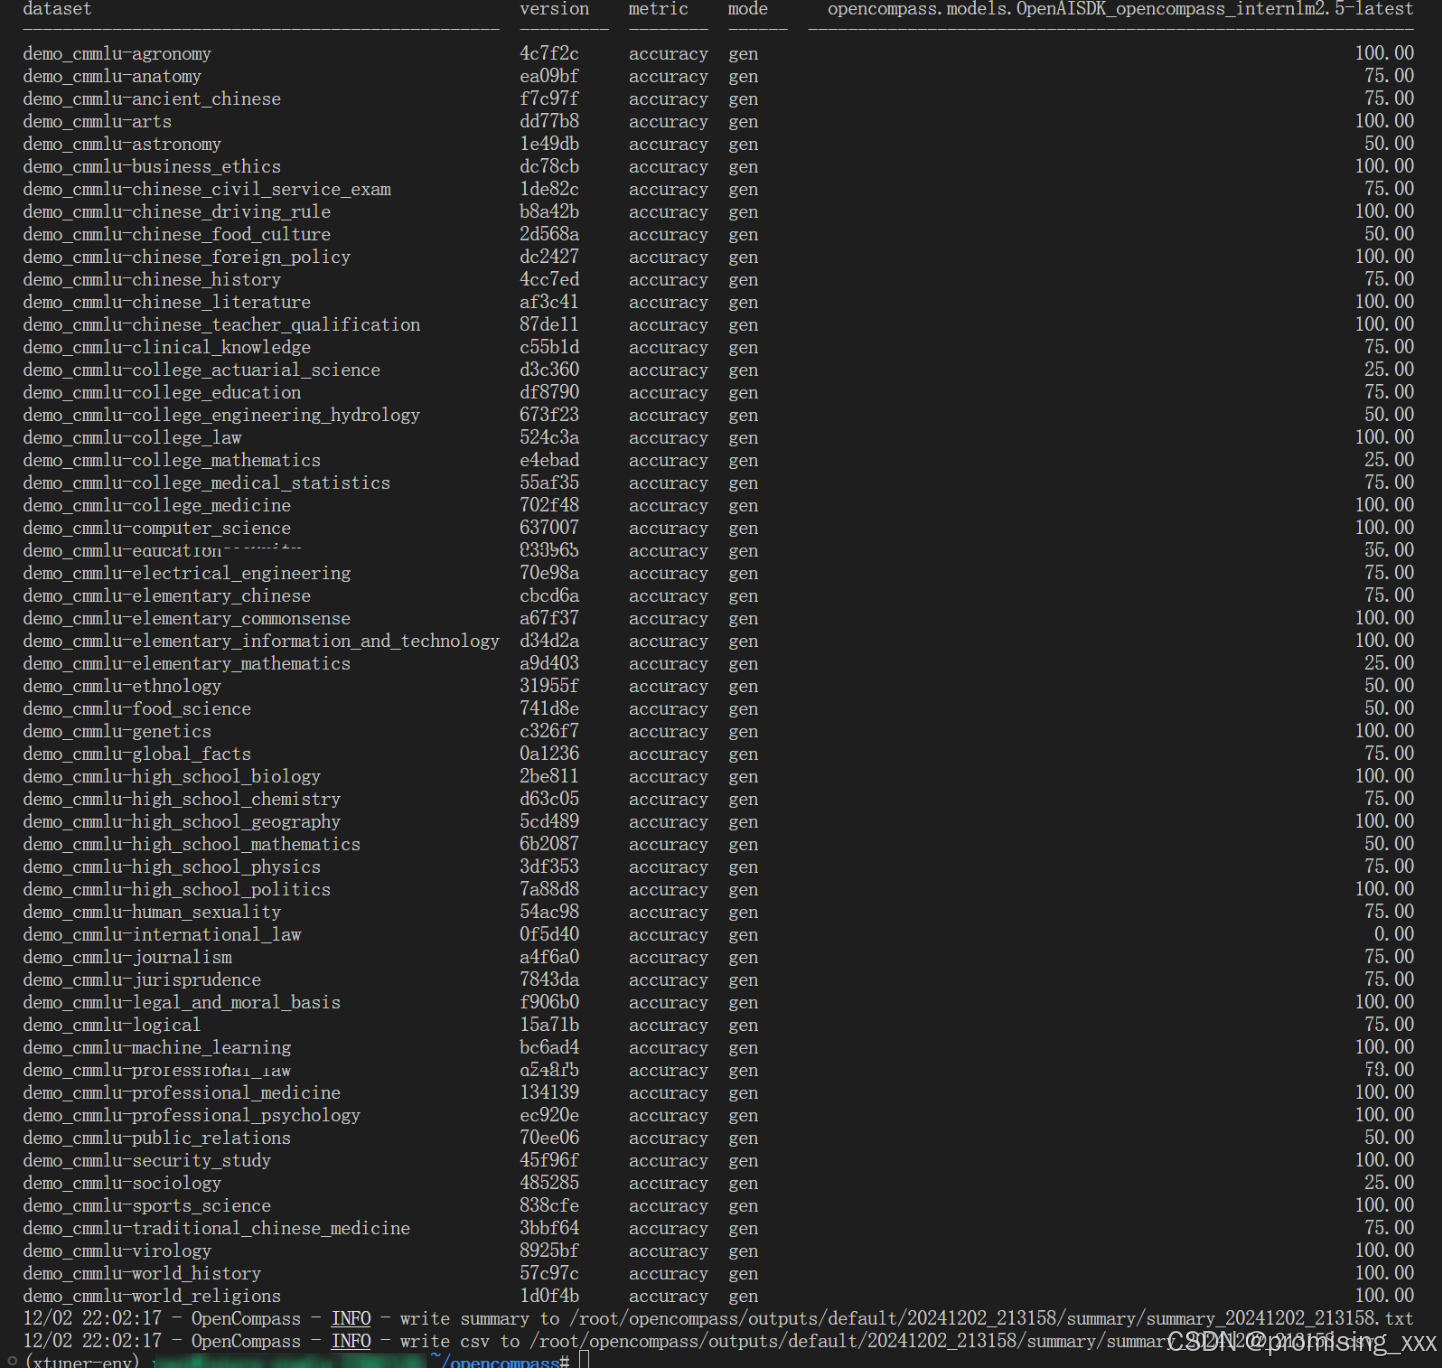Click demo_cmmlu-virology dataset name
Image resolution: width=1442 pixels, height=1368 pixels.
[x=117, y=1251]
